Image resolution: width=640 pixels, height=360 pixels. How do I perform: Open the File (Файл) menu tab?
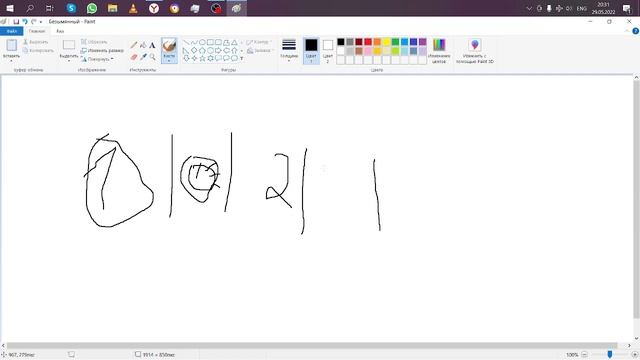12,31
